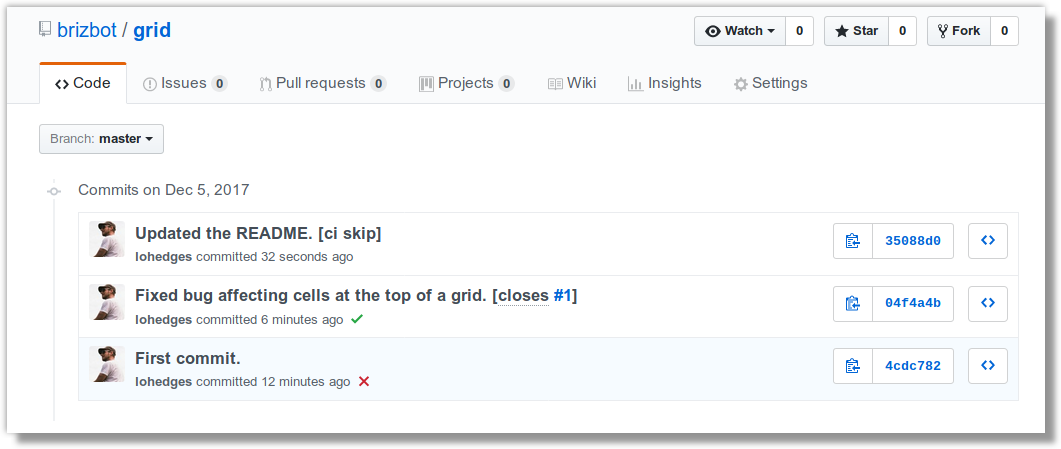Copy full SHA for commit 35088d0
This screenshot has height=449, width=1061.
(853, 241)
